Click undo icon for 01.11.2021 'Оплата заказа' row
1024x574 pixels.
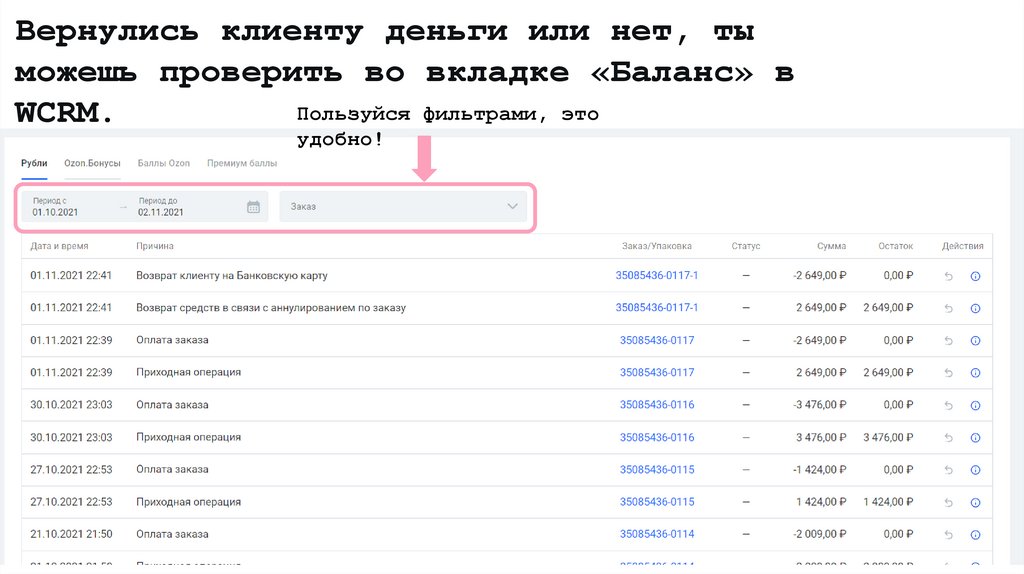pos(948,341)
